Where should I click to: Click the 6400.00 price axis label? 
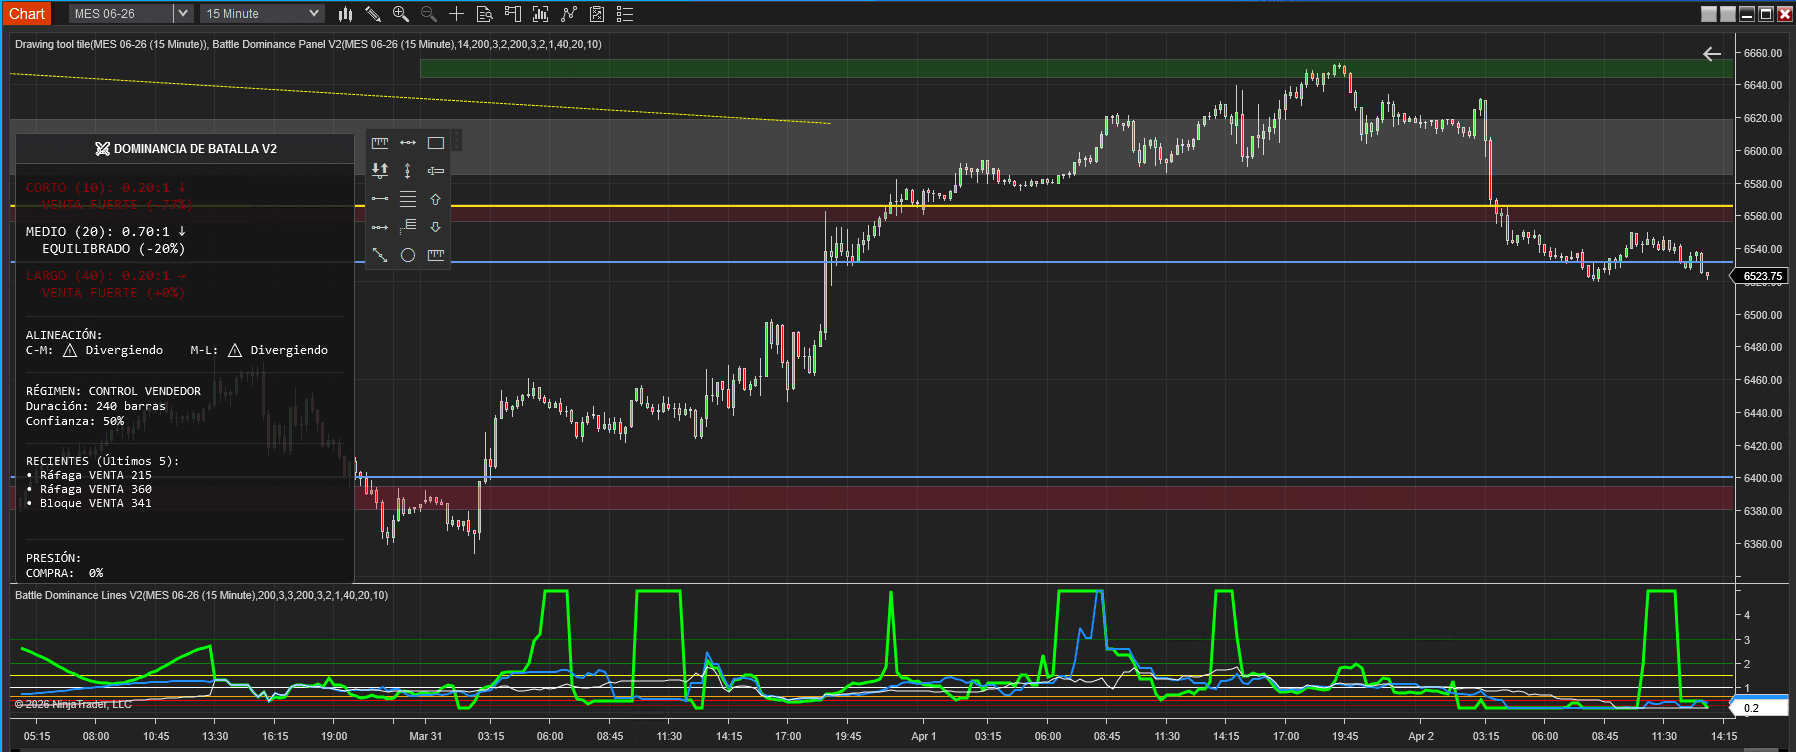point(1763,478)
